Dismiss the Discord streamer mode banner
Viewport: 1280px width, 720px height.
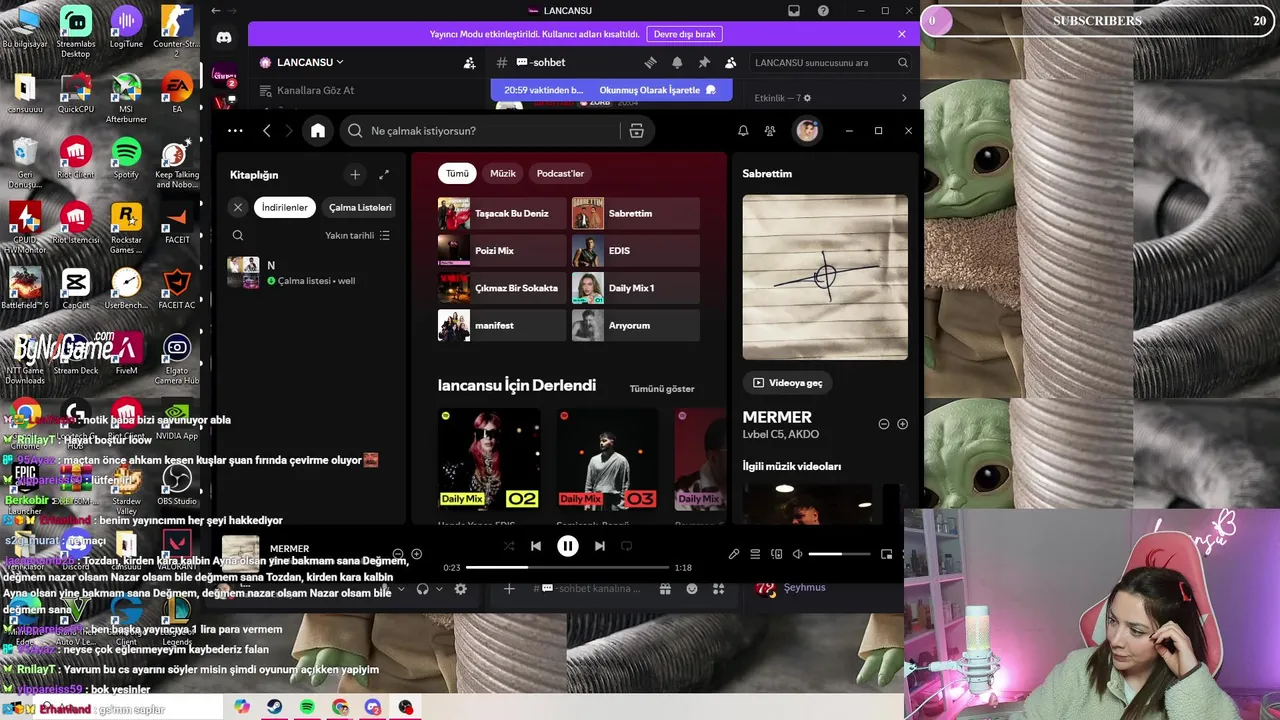click(x=902, y=34)
